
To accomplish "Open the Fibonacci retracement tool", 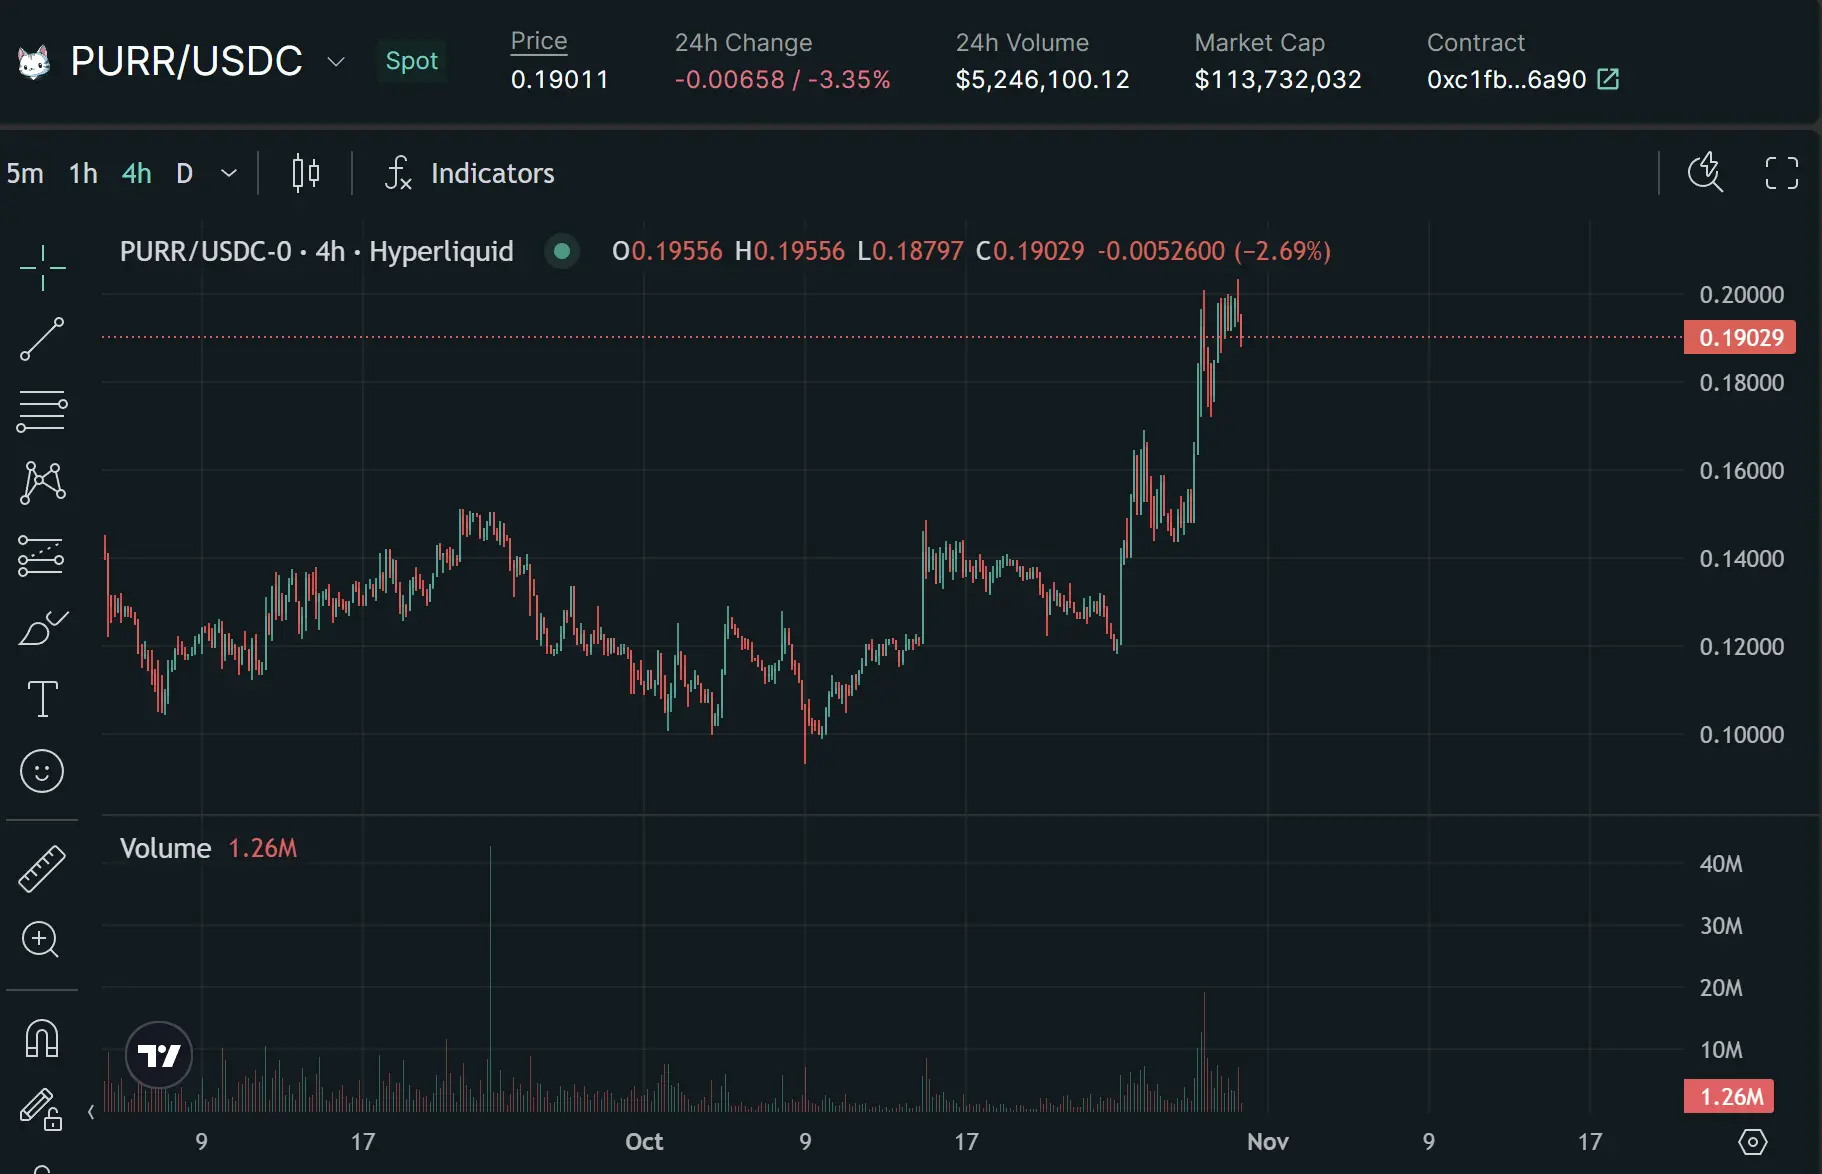I will tap(42, 411).
